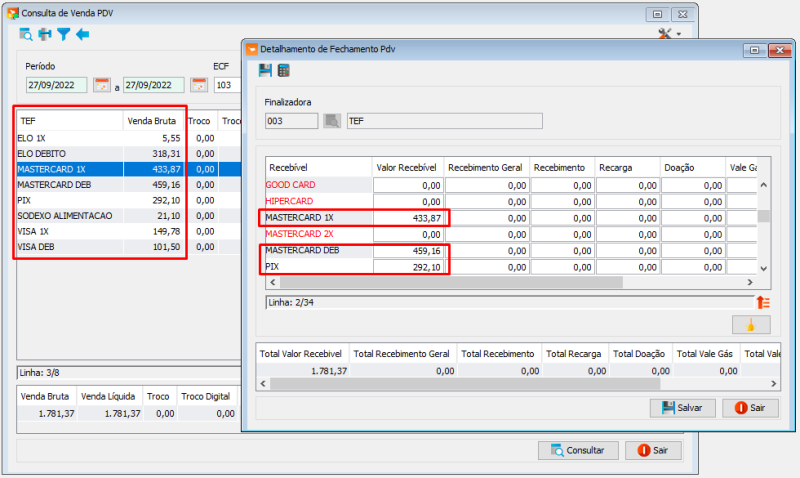Click the Linha: 3/8 status field
The width and height of the screenshot is (800, 478).
coord(129,373)
